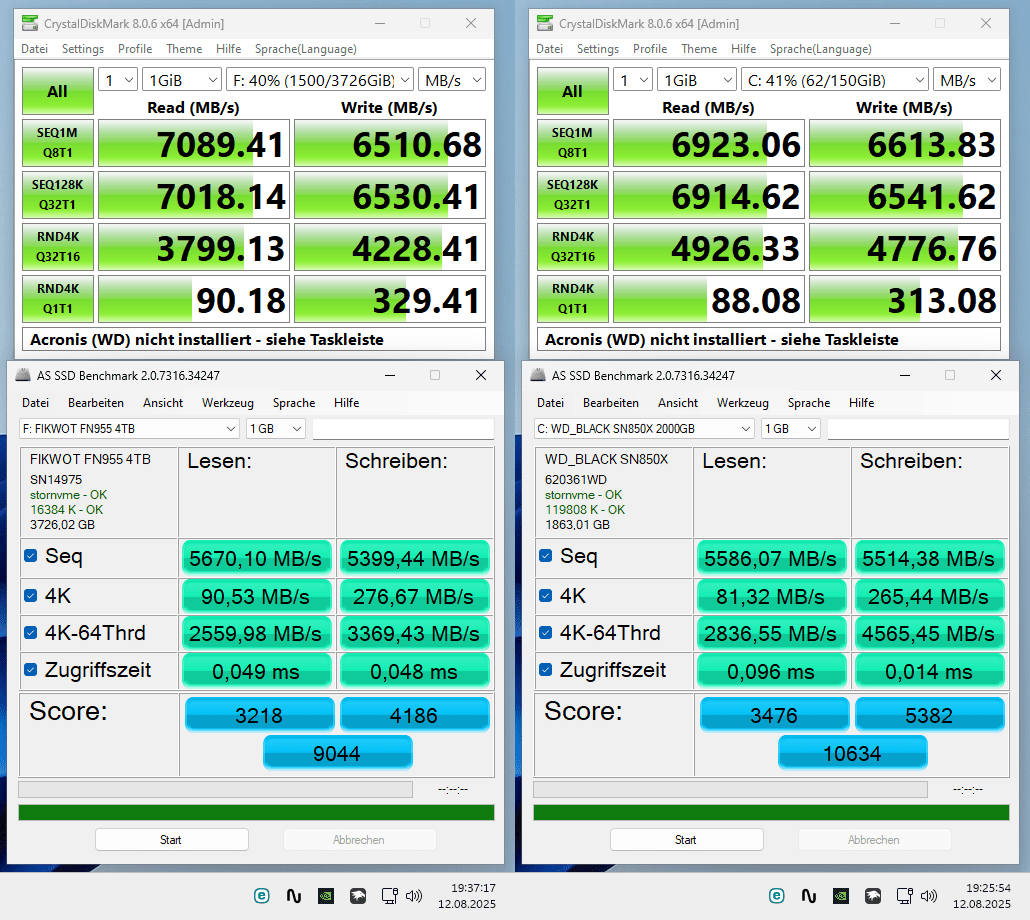Open C: drive dropdown in right CrystalDiskMark
The width and height of the screenshot is (1030, 920).
click(835, 80)
